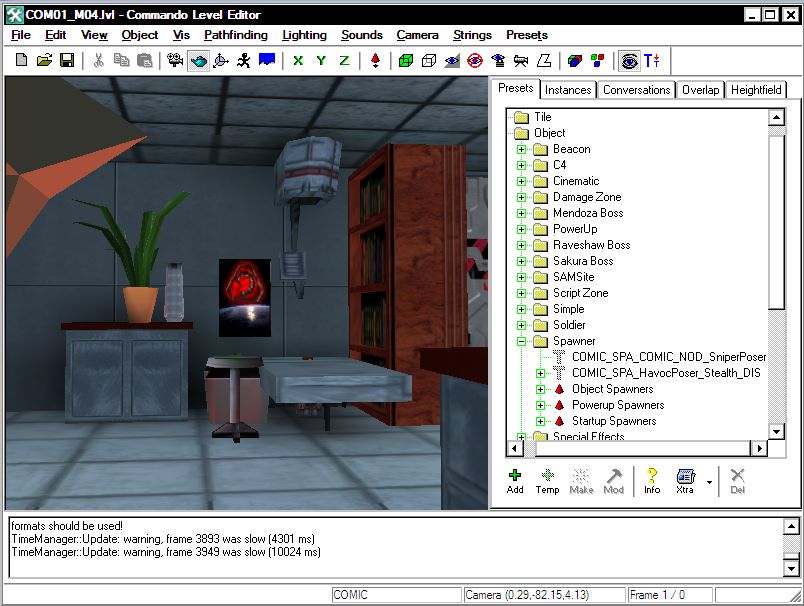Click the red drop-to-ground arrow icon

375,61
